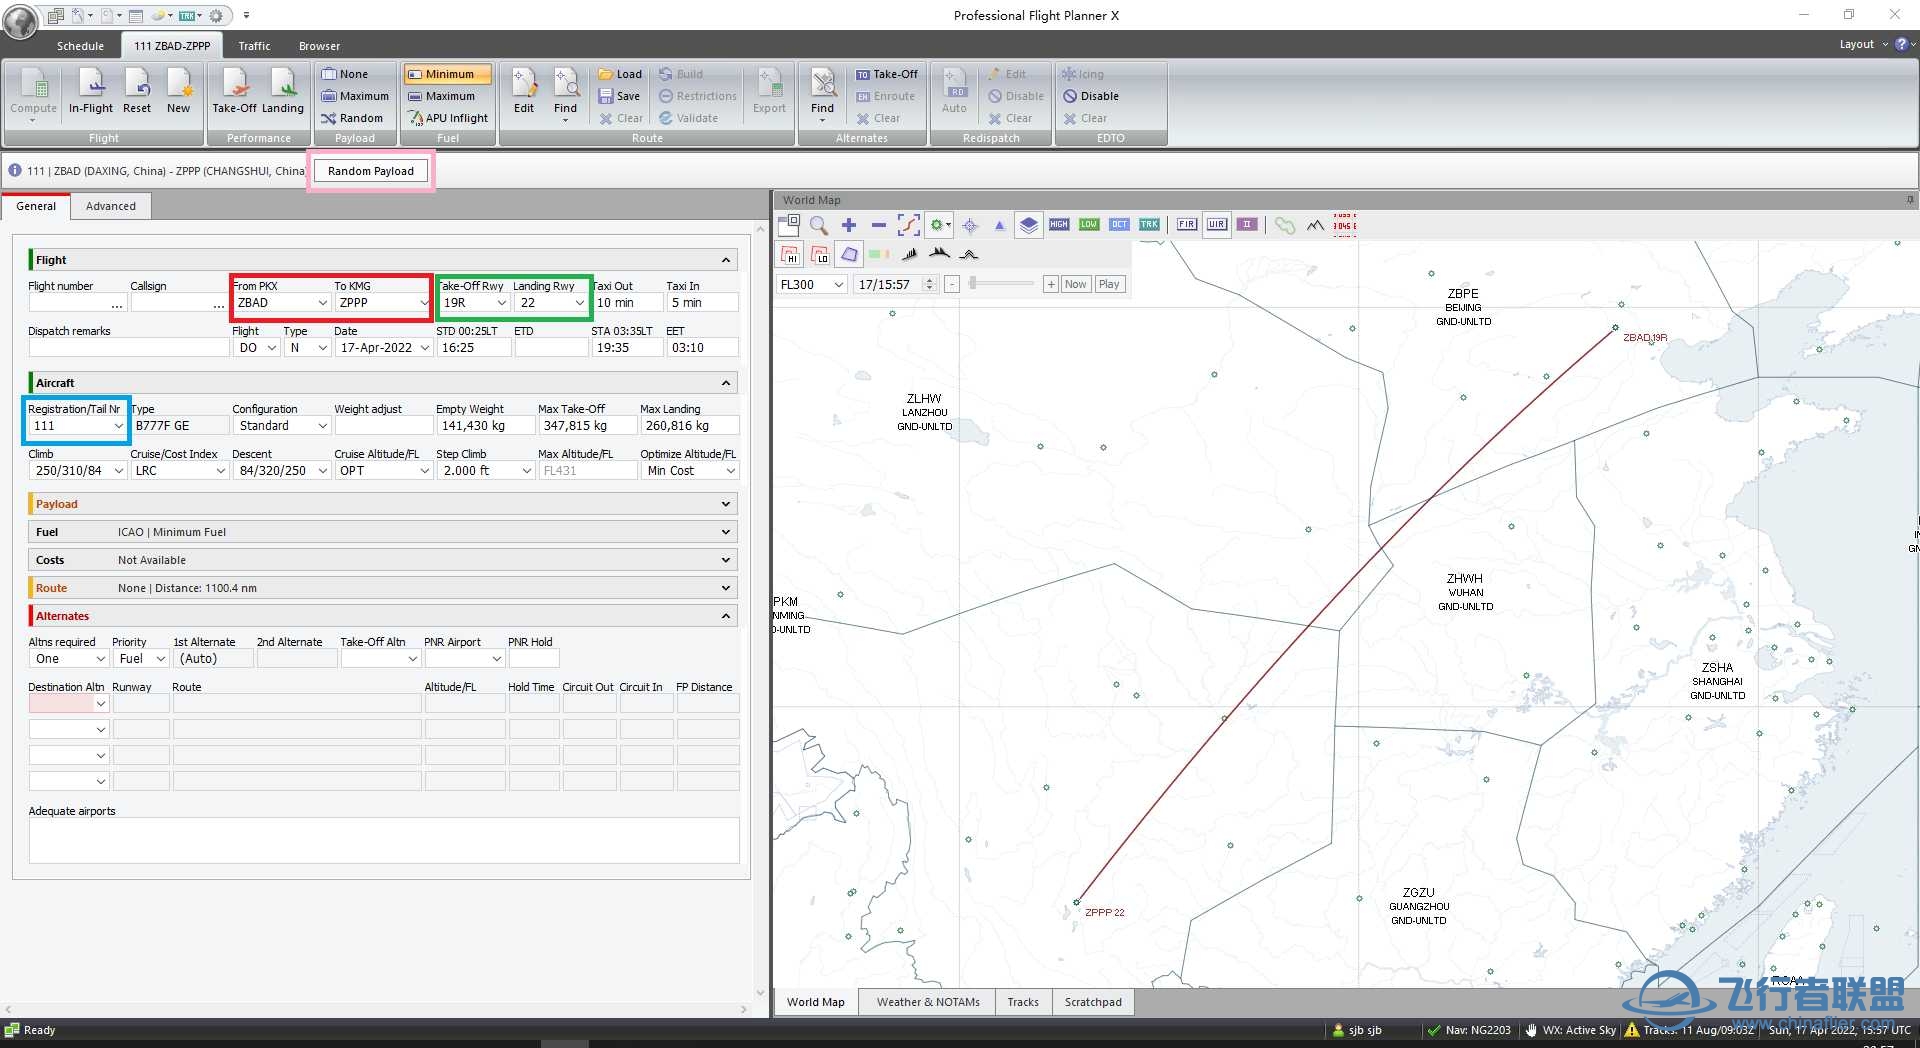The height and width of the screenshot is (1048, 1920).
Task: Click the Dispatch remarks field
Action: click(x=128, y=348)
